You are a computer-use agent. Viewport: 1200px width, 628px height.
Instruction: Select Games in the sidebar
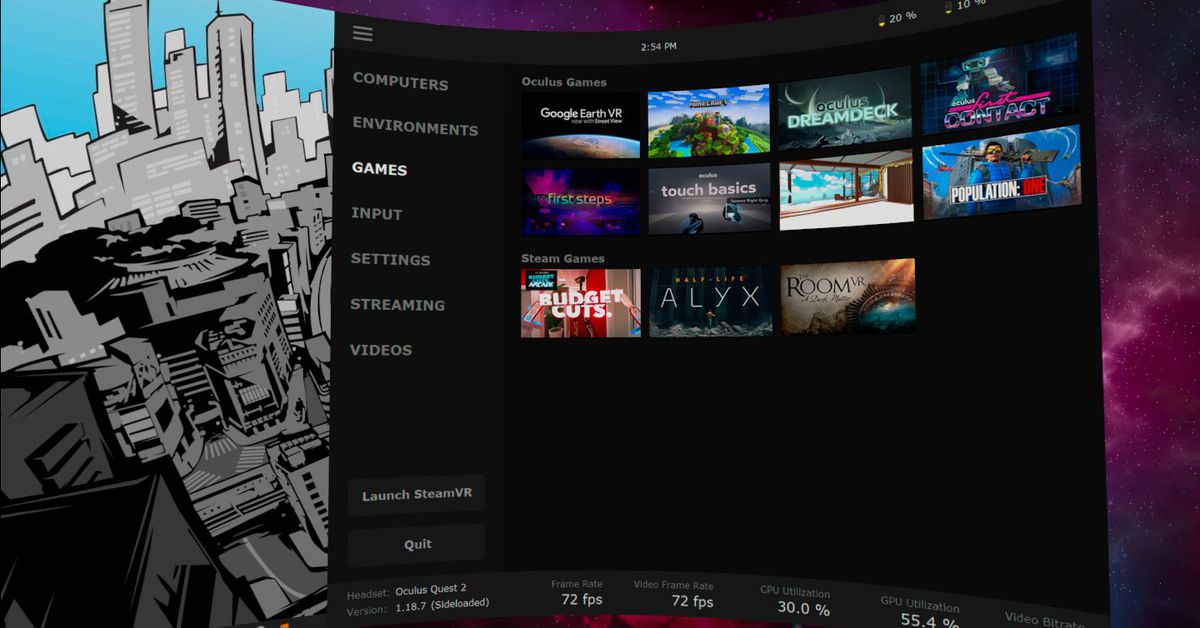379,169
